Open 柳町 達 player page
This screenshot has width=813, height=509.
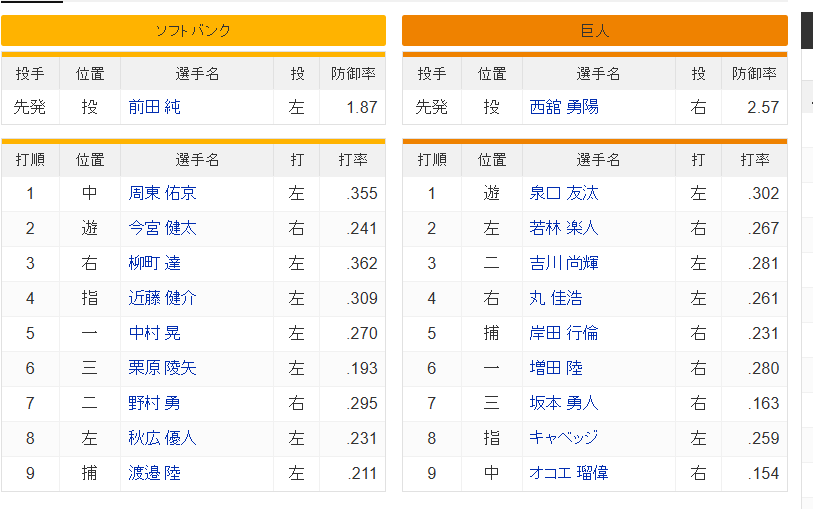click(x=154, y=263)
